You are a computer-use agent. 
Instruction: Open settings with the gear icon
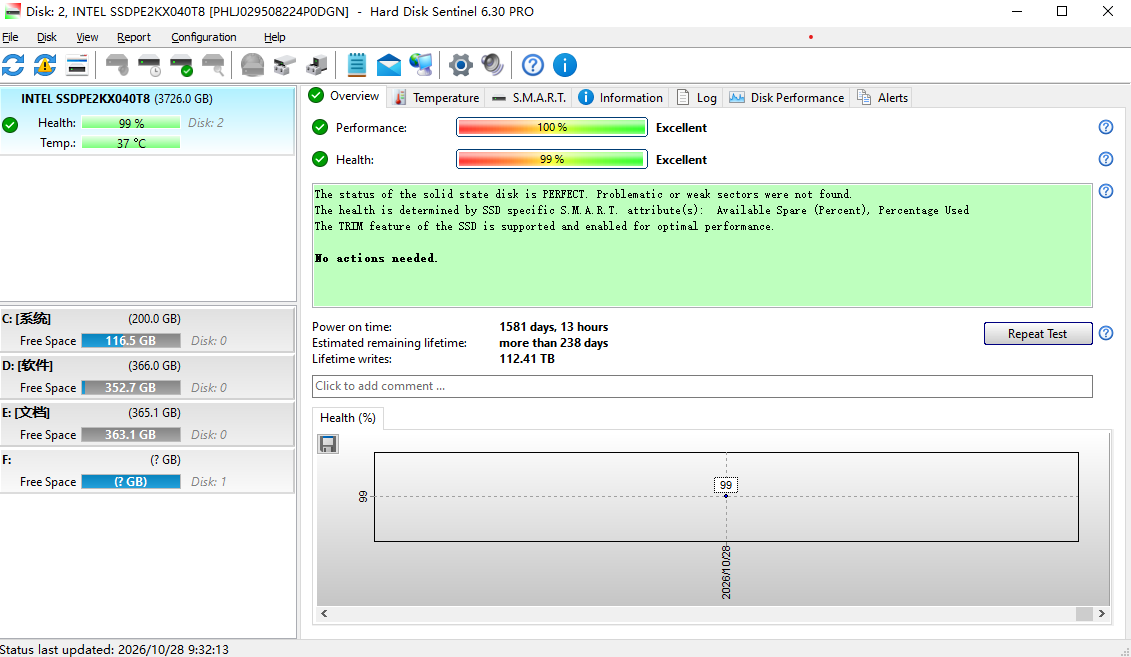(x=460, y=65)
